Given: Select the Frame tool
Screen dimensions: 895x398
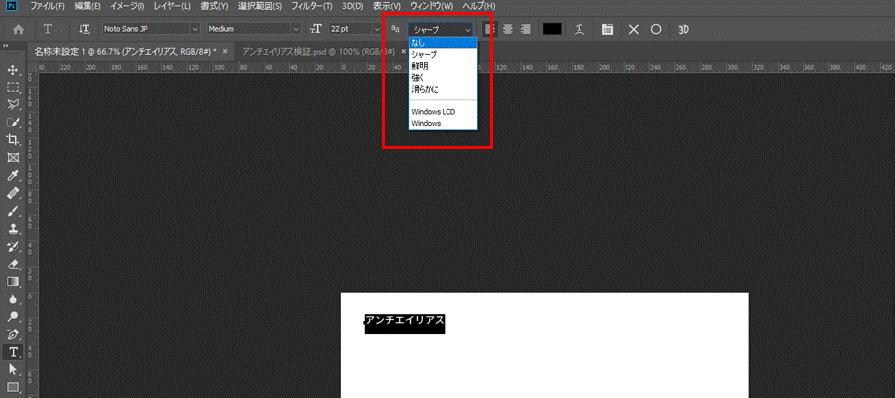Looking at the screenshot, I should (13, 158).
